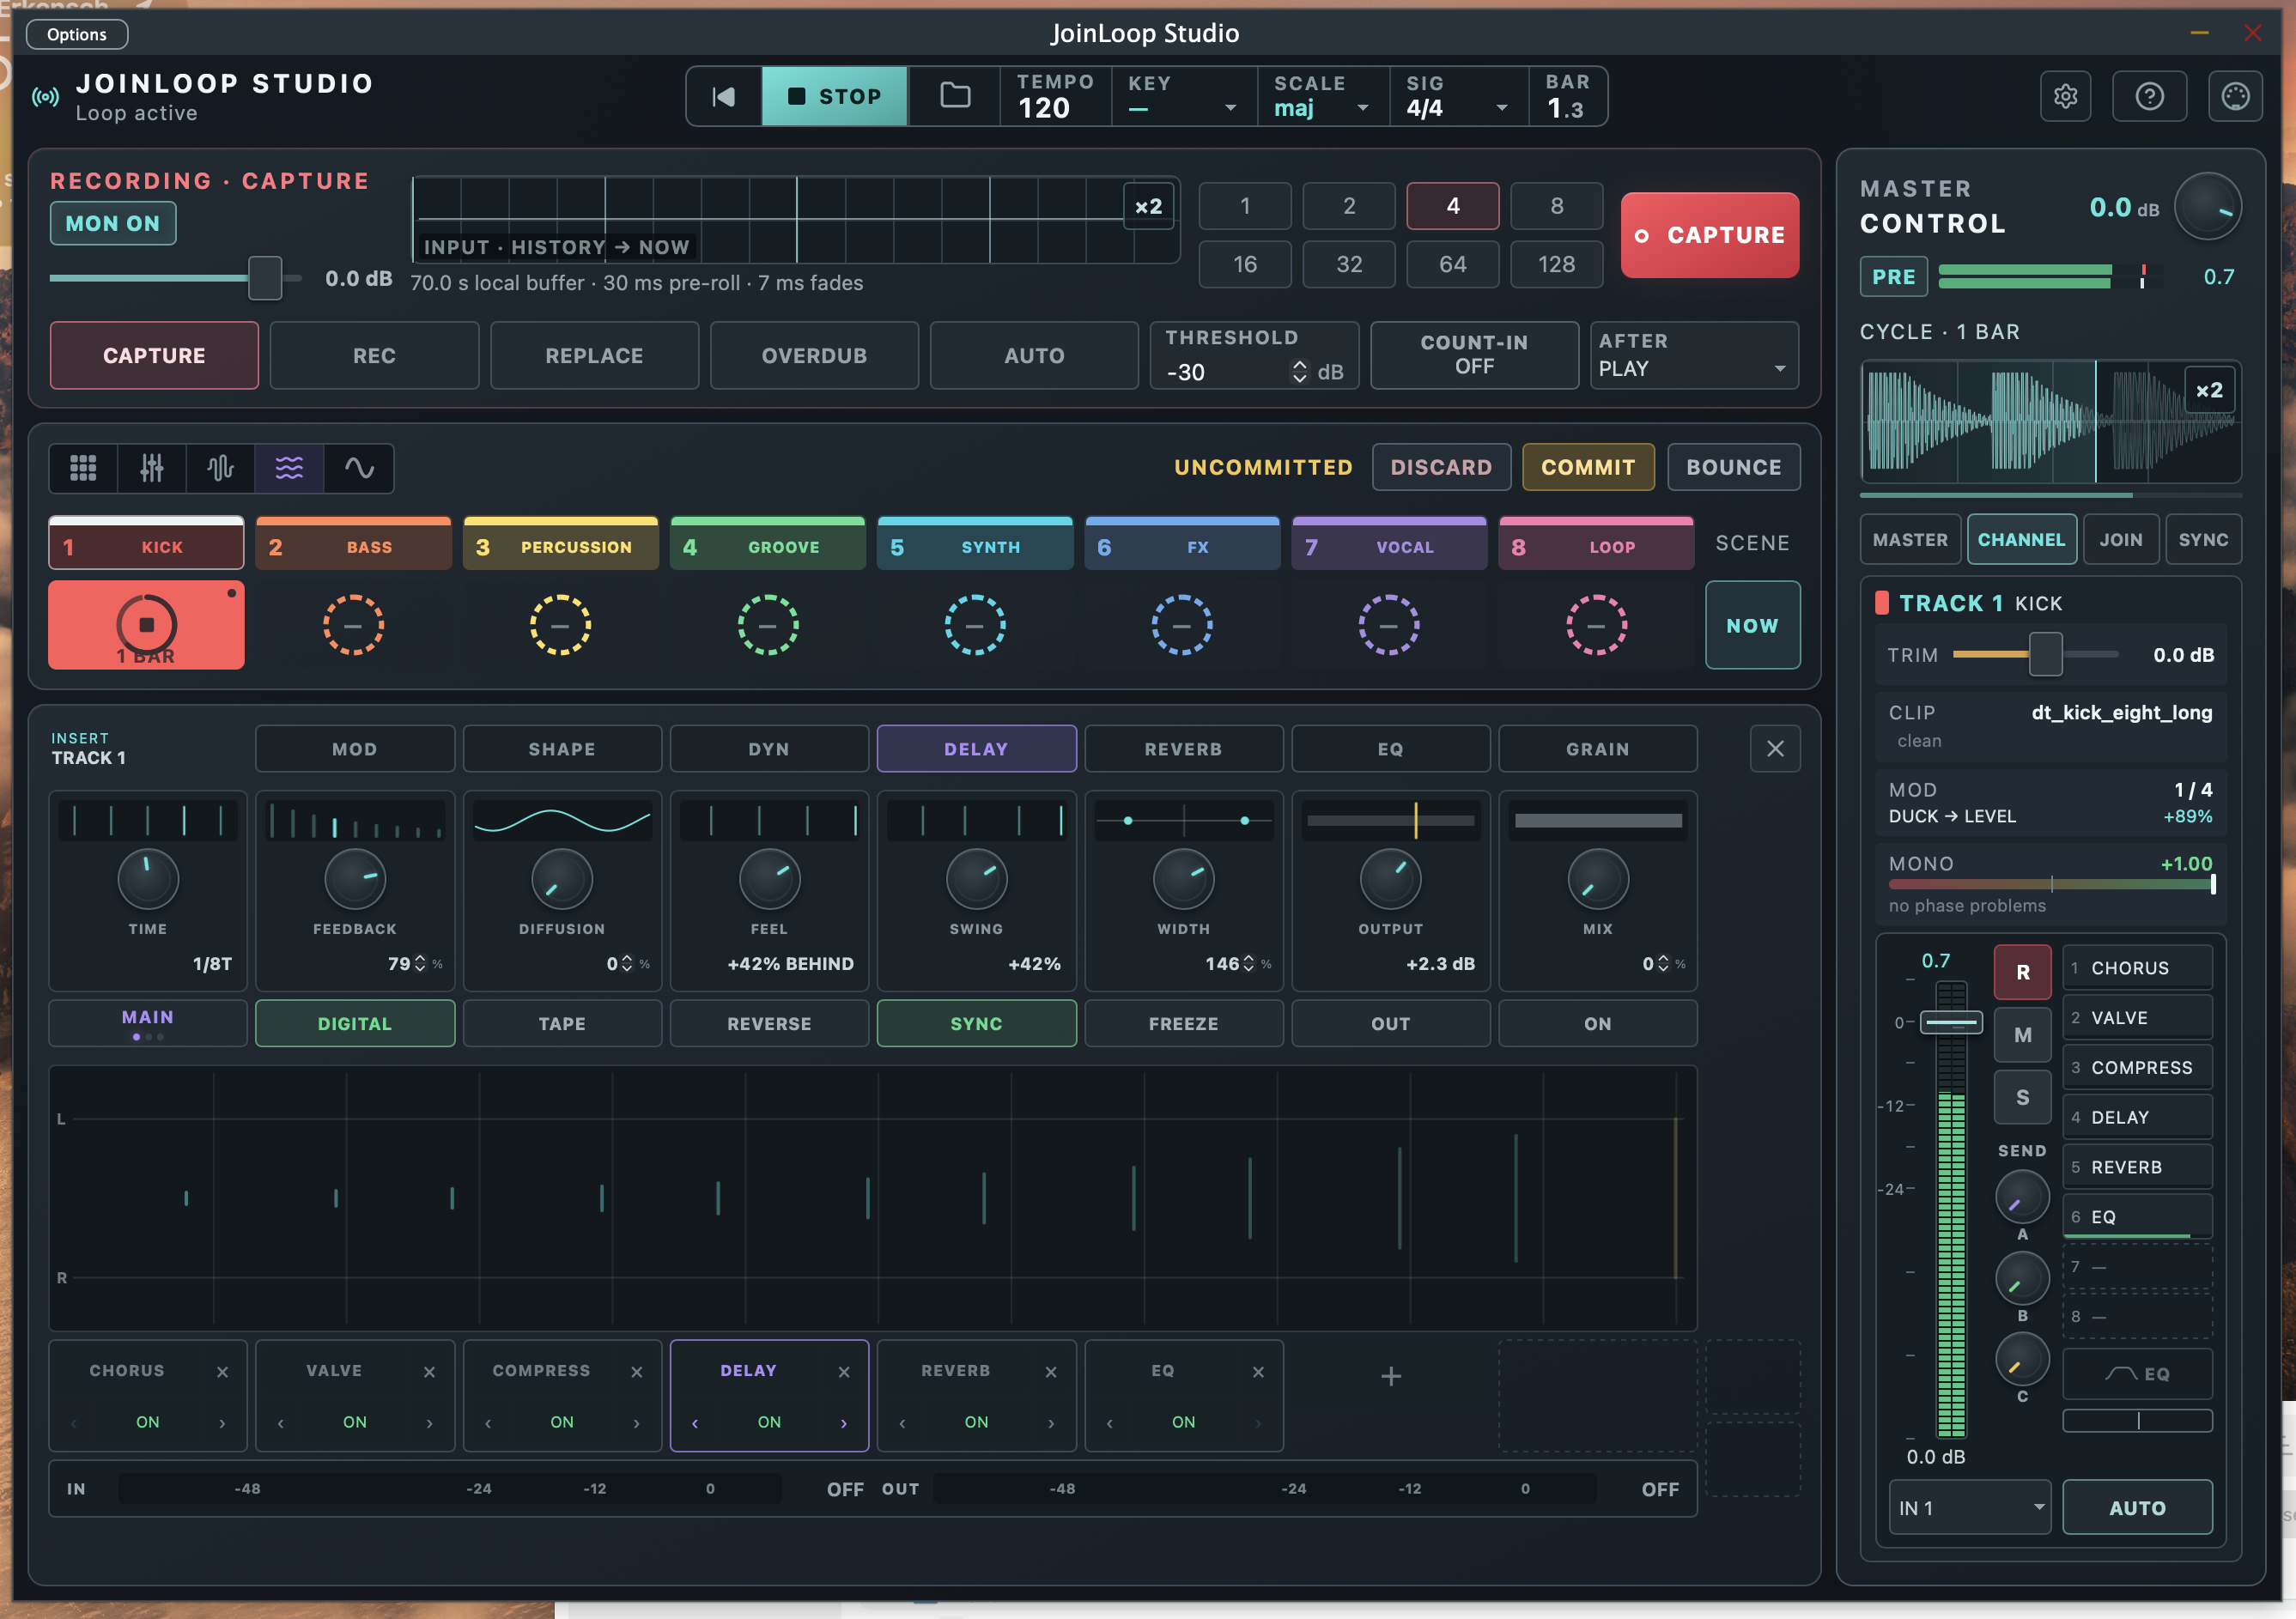Open the help question mark icon
This screenshot has height=1619, width=2296.
[2149, 96]
